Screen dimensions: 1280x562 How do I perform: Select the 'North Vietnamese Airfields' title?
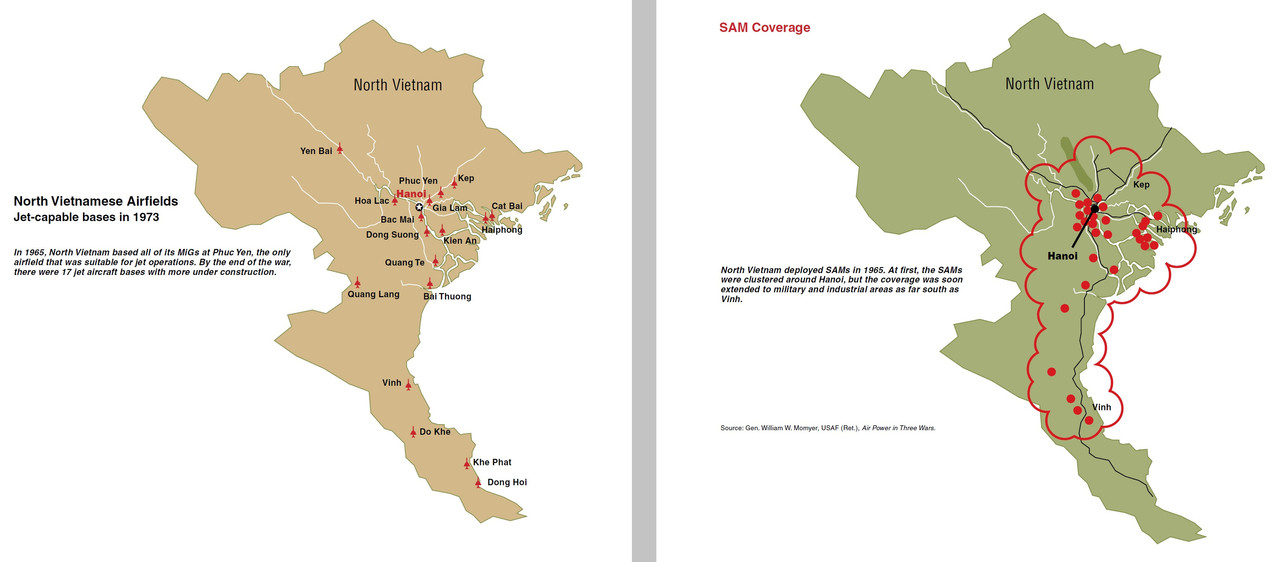pyautogui.click(x=96, y=201)
